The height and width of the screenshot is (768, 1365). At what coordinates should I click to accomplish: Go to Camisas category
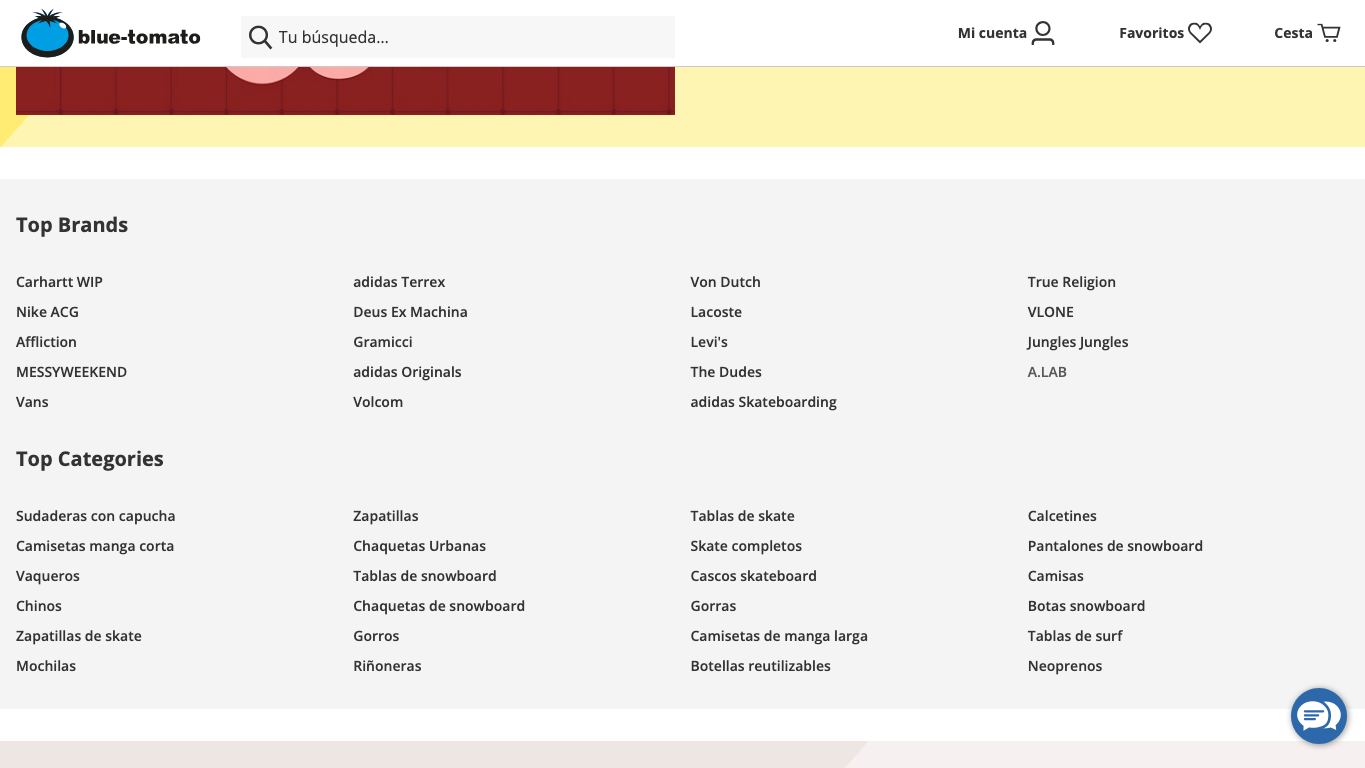pos(1055,576)
